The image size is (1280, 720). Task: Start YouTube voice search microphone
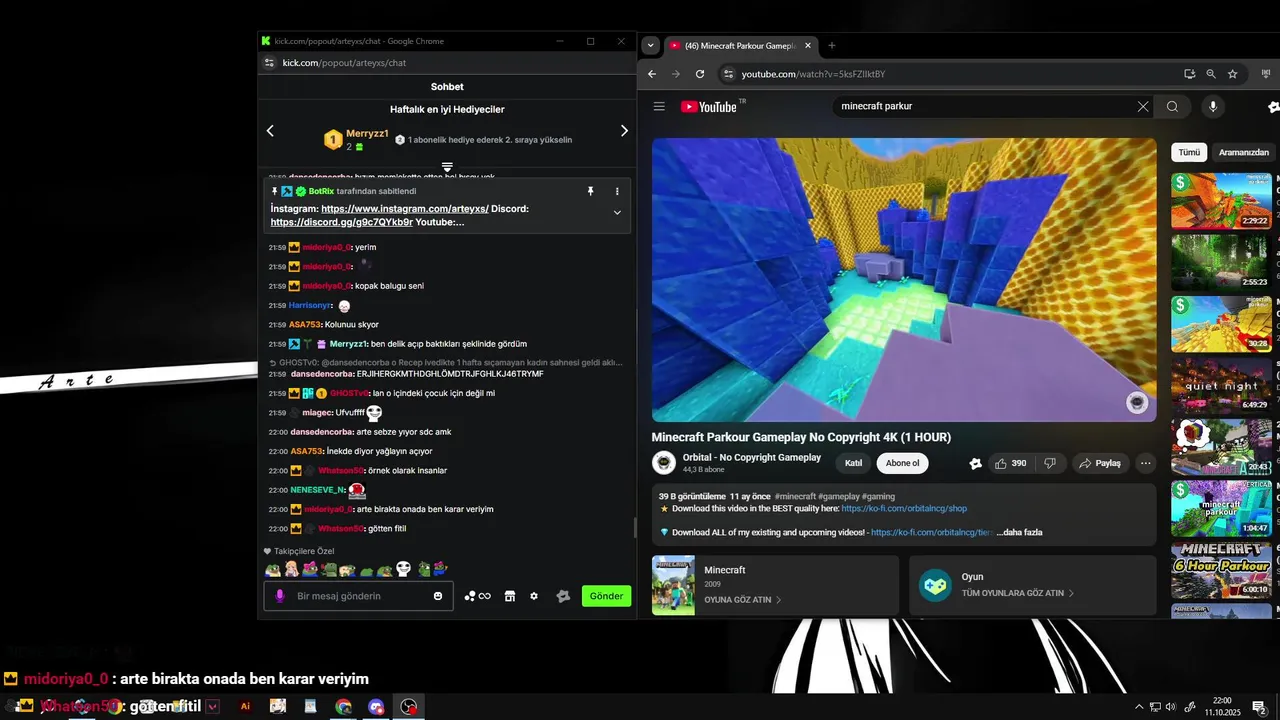[1213, 107]
